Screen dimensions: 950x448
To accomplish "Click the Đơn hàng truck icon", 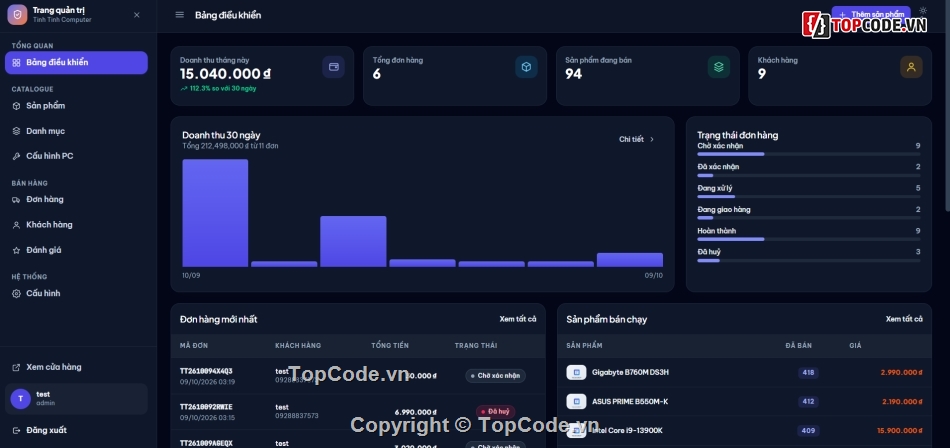I will pyautogui.click(x=16, y=199).
